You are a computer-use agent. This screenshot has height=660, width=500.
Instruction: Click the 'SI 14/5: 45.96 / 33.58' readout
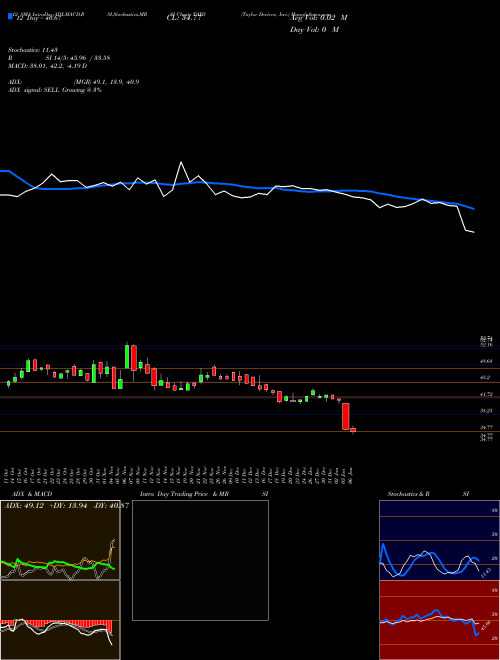(78, 58)
